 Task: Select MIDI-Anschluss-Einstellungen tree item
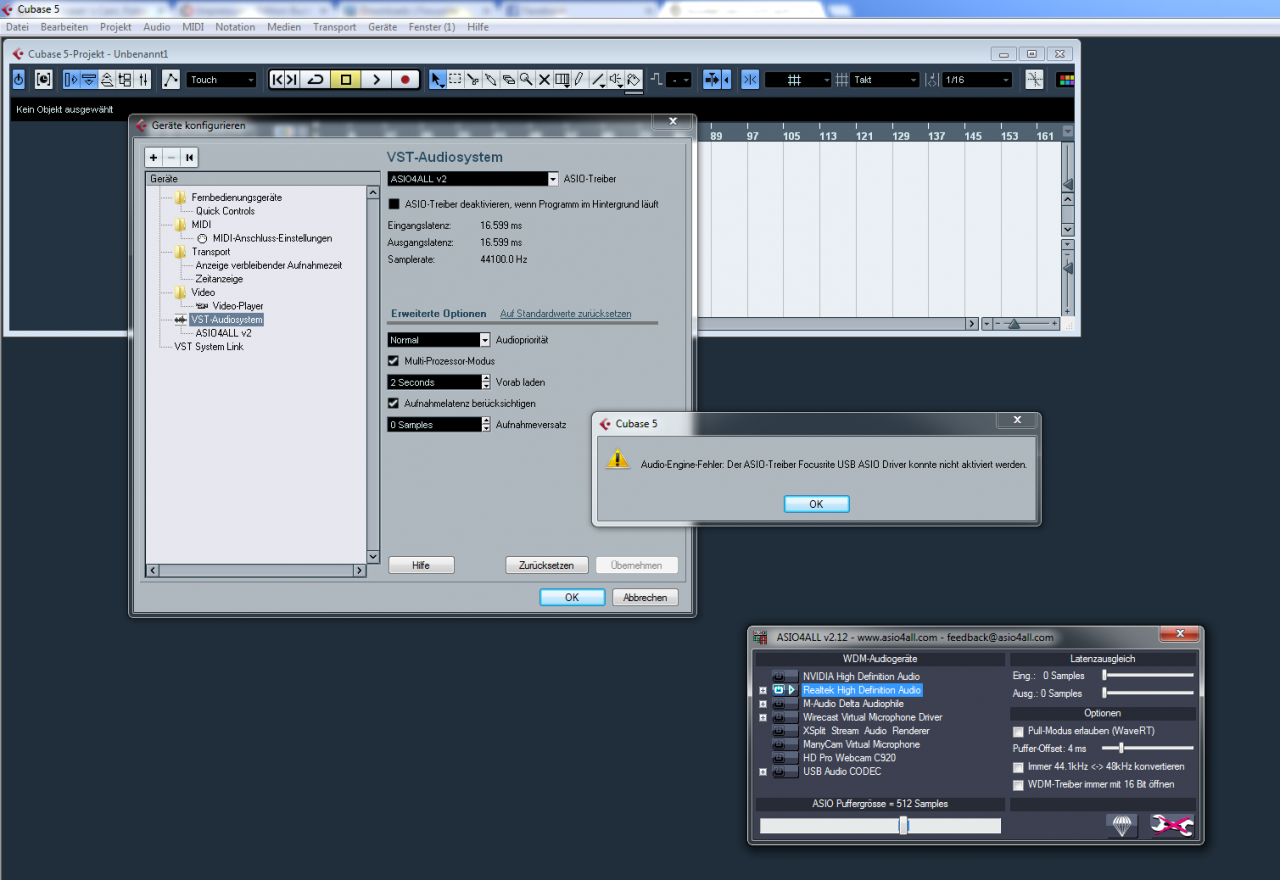272,239
